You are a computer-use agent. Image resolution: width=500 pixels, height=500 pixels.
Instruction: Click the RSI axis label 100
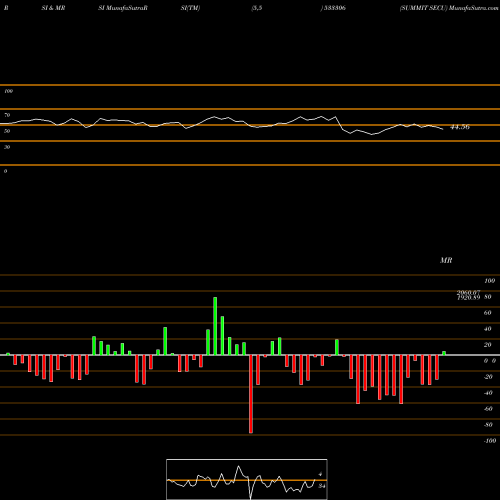click(x=8, y=91)
